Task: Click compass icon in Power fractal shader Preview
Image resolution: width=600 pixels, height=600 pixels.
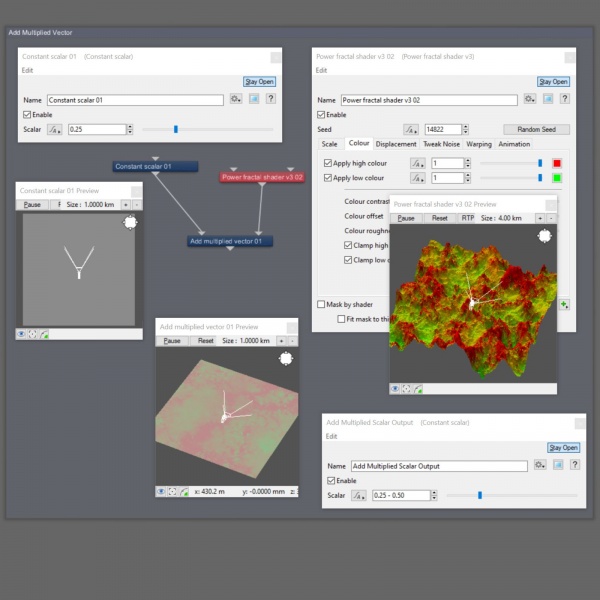Action: tap(545, 236)
